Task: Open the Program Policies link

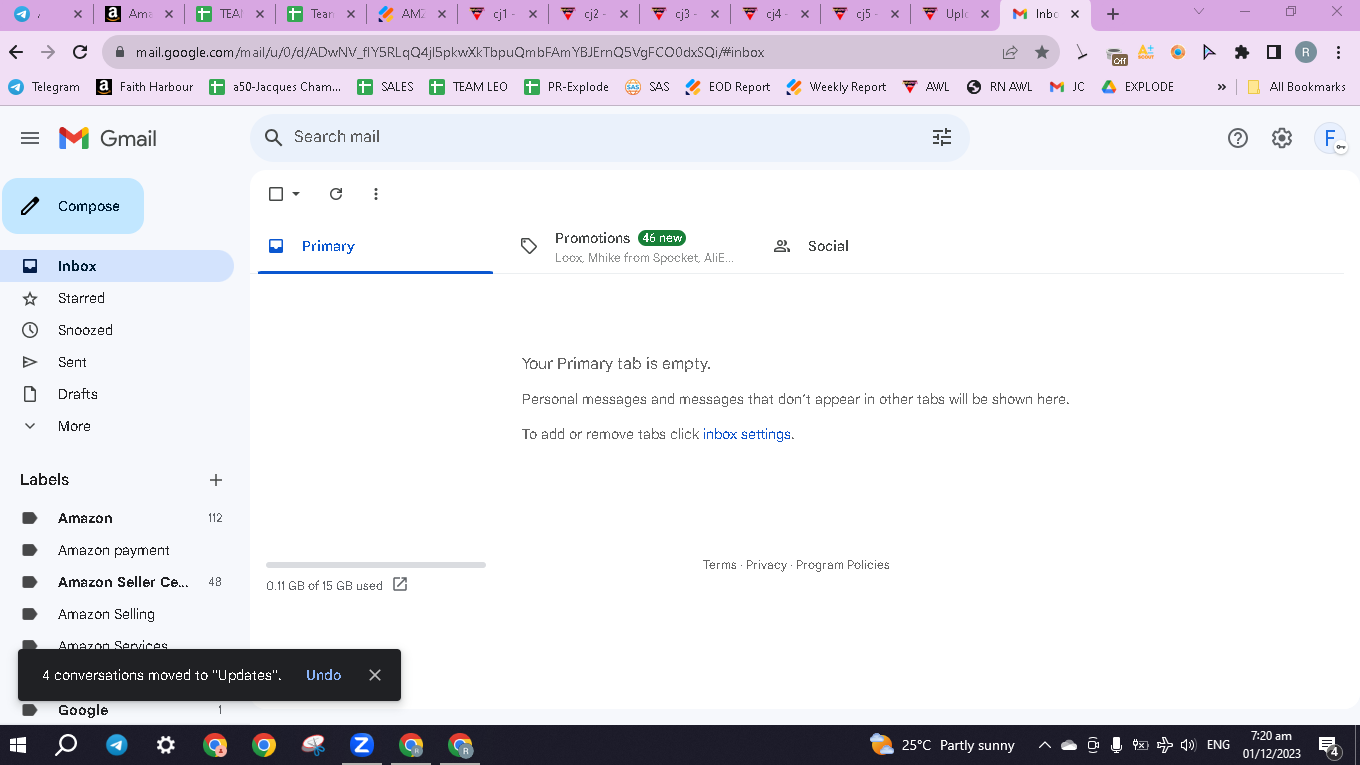Action: (x=843, y=565)
